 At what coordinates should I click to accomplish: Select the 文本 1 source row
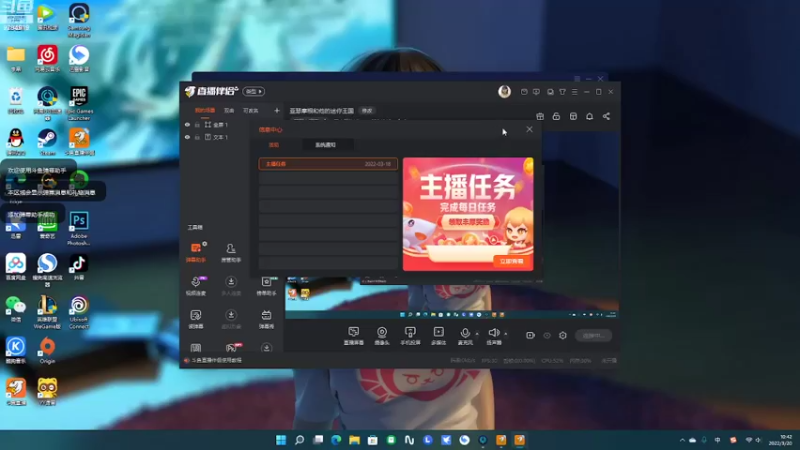tap(232, 137)
